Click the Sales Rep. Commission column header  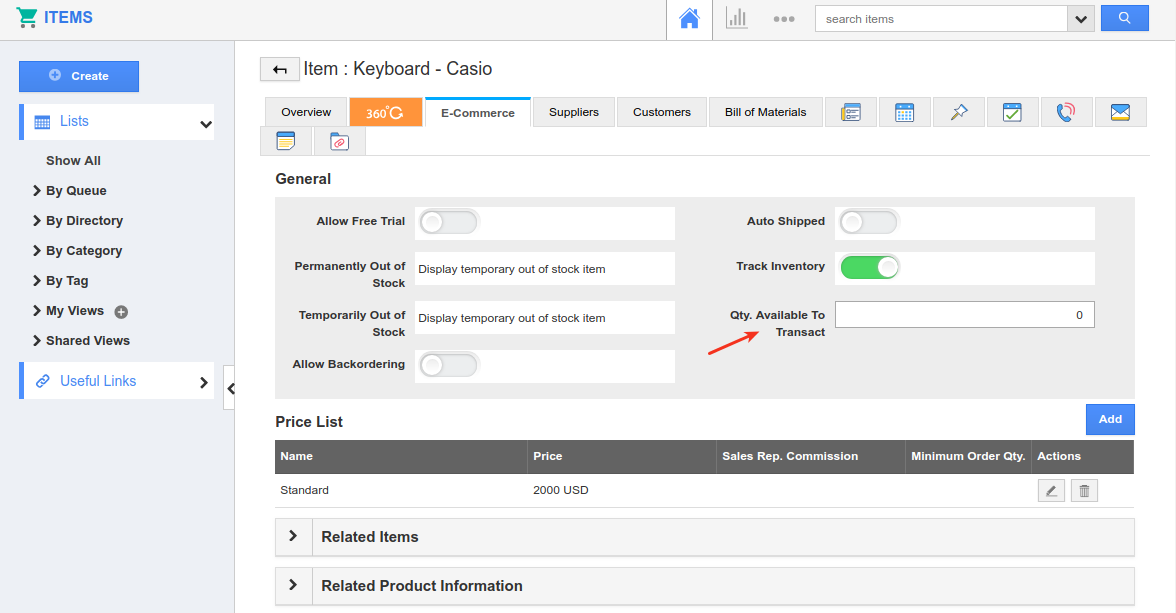811,457
